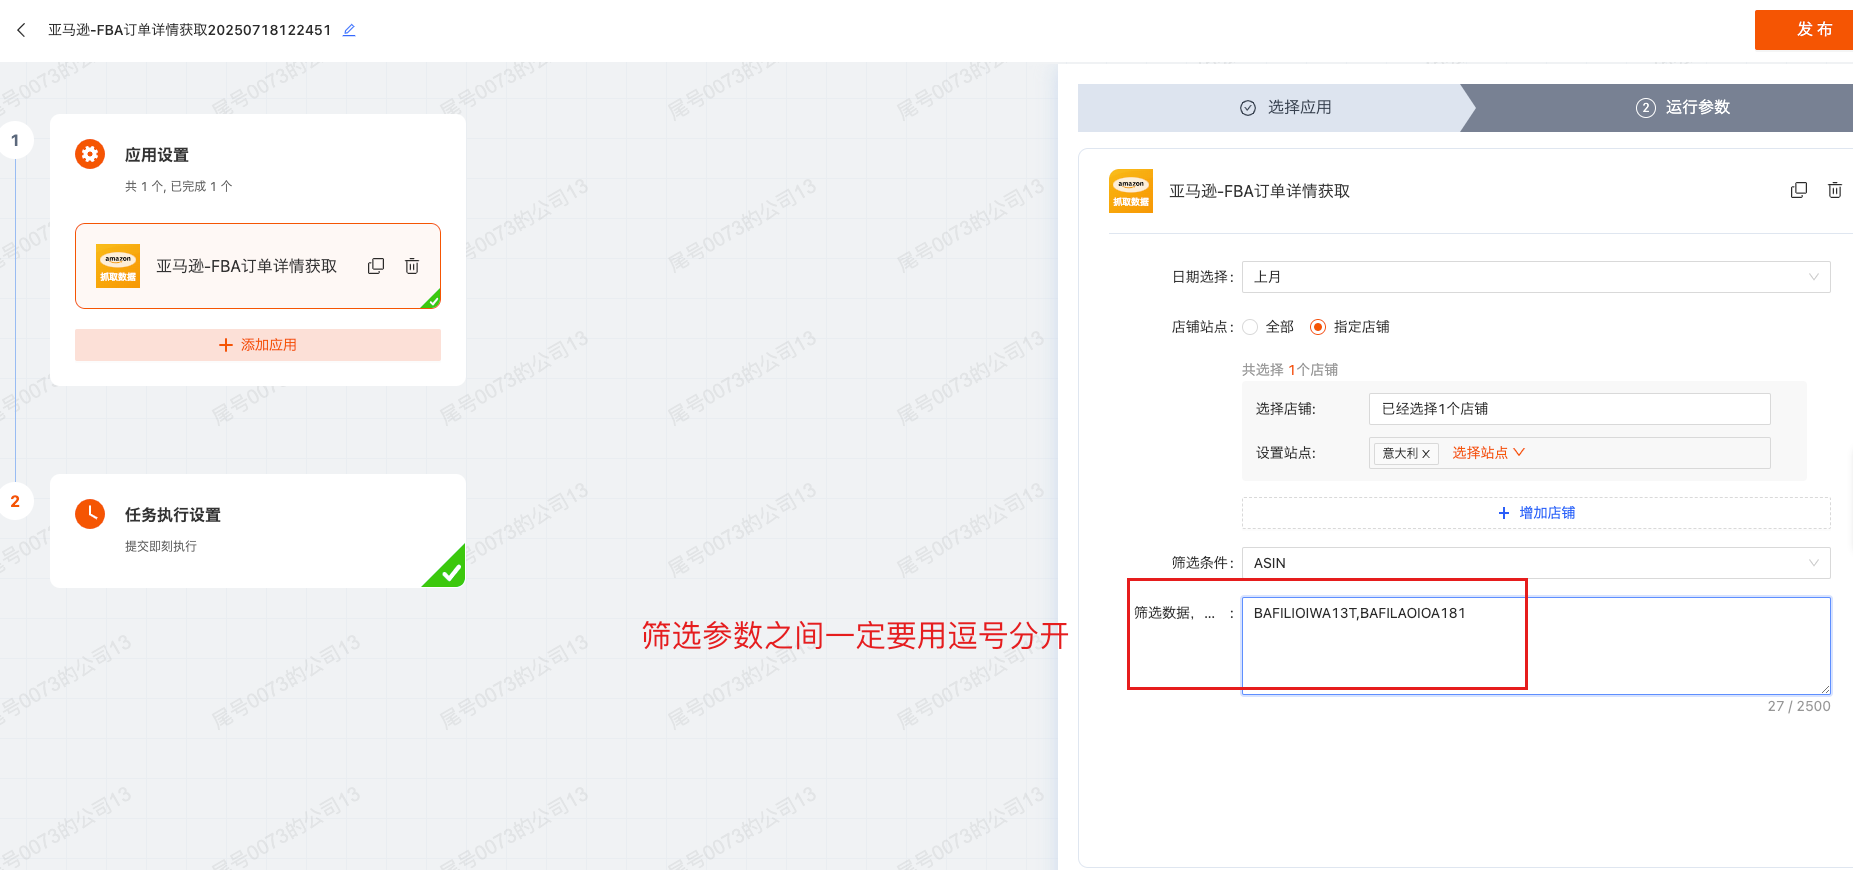The image size is (1853, 870).
Task: Remove app via right panel trash icon
Action: [x=1835, y=190]
